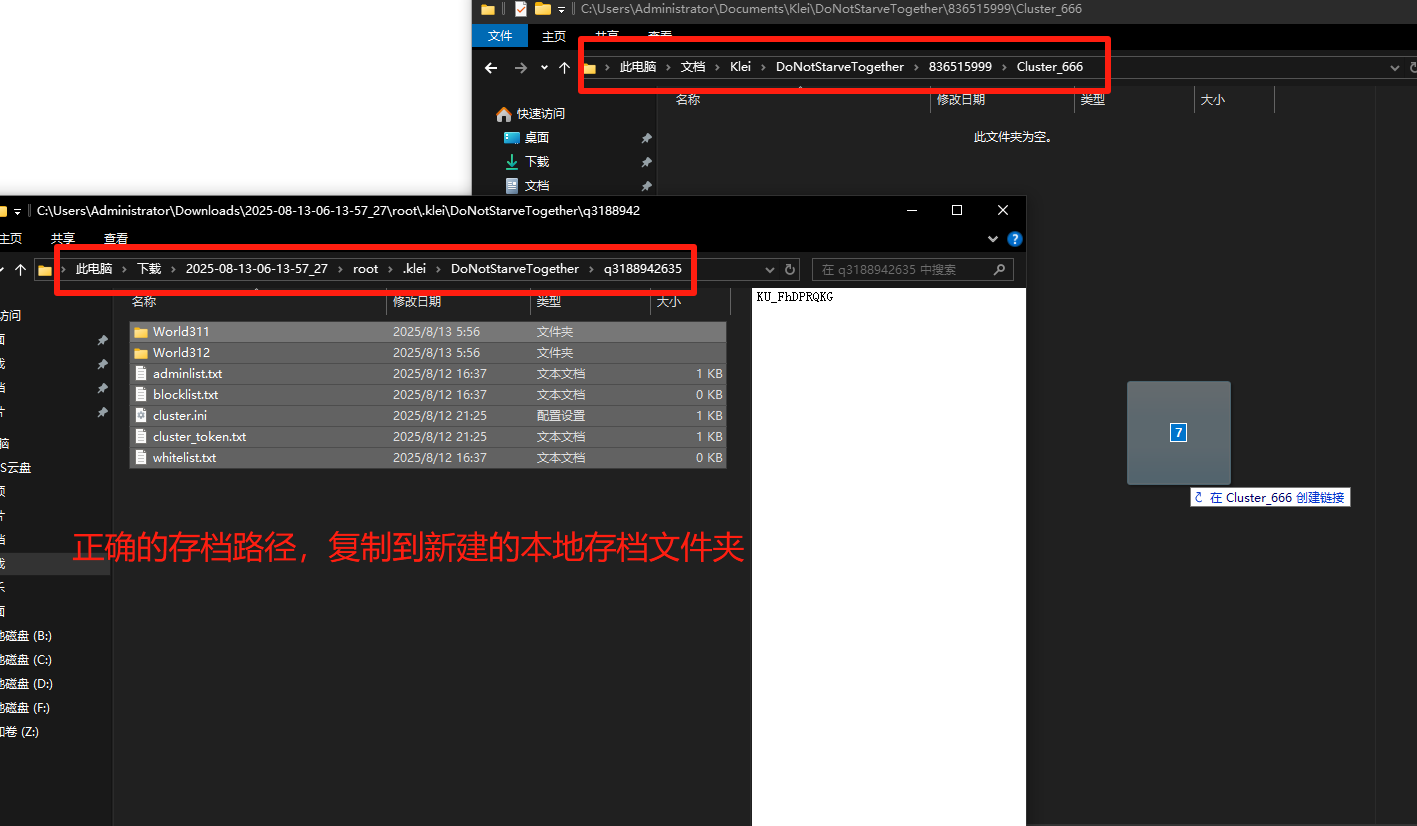Click the blue Help icon in q3188942635 window
1417x826 pixels.
[1014, 239]
